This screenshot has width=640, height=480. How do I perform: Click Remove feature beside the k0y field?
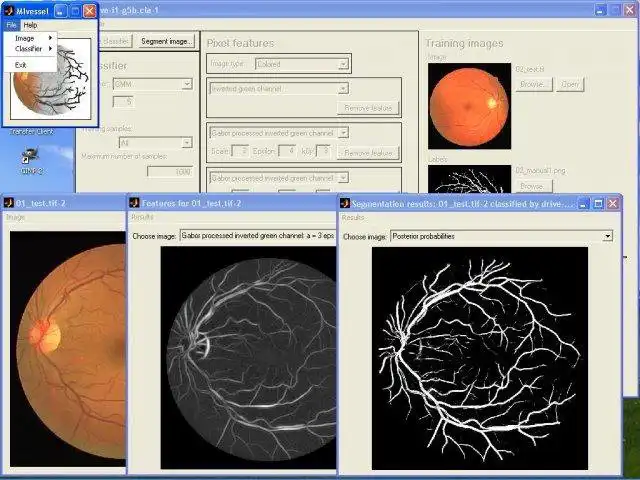click(368, 153)
